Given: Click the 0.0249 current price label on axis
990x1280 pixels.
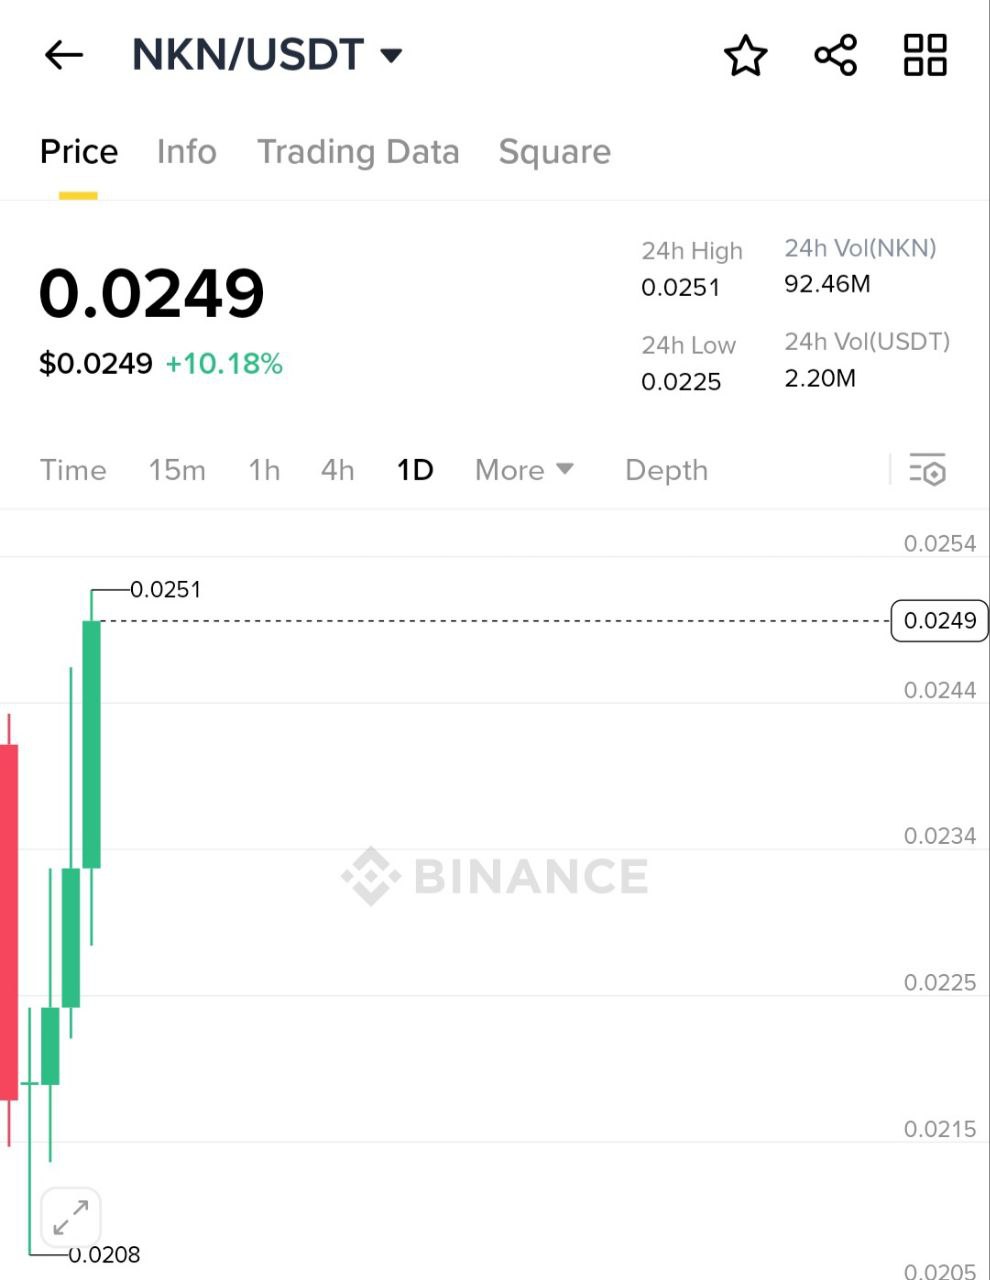Looking at the screenshot, I should tap(939, 621).
